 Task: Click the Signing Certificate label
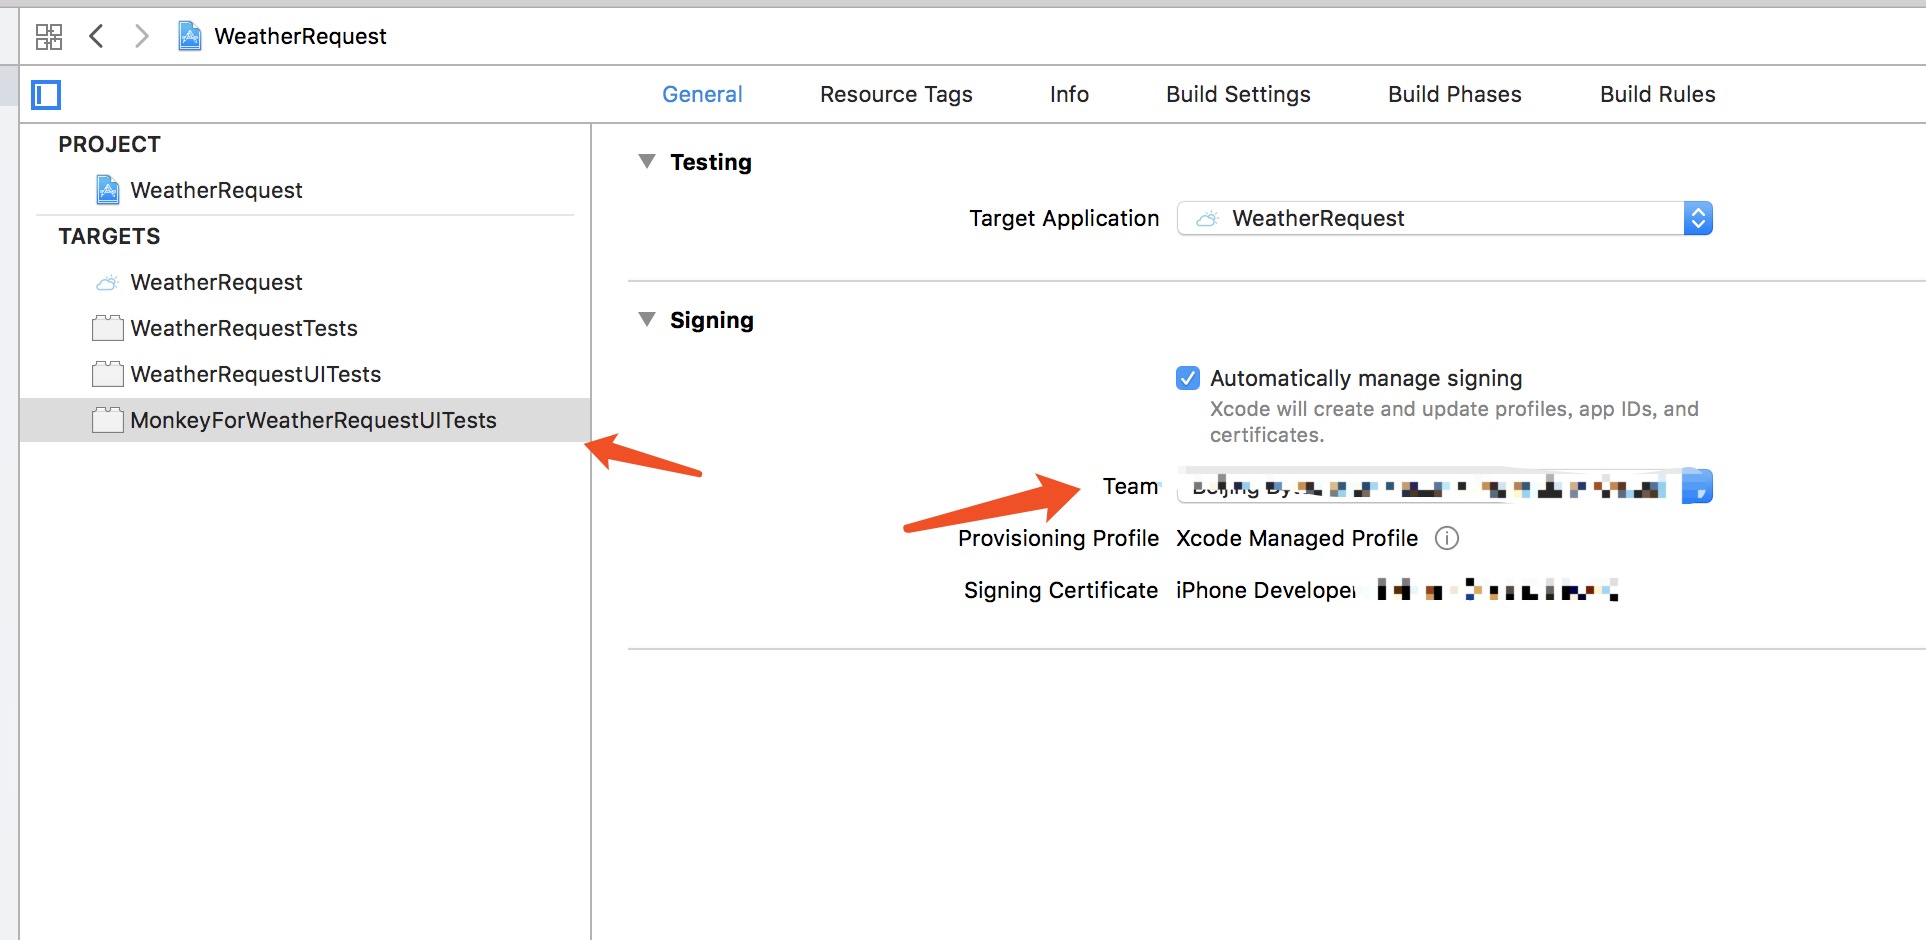pyautogui.click(x=1061, y=590)
